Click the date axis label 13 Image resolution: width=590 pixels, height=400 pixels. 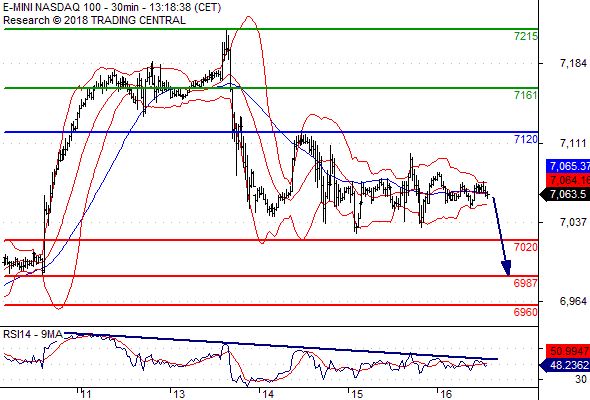point(179,394)
